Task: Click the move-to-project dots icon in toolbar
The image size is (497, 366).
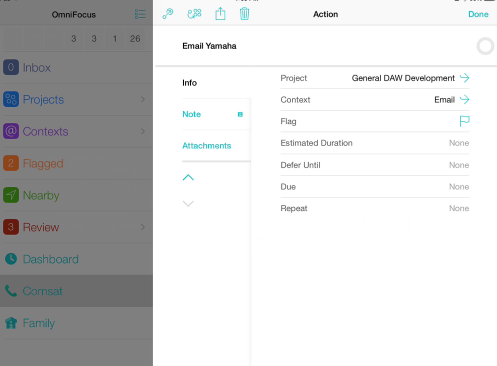Action: point(194,14)
